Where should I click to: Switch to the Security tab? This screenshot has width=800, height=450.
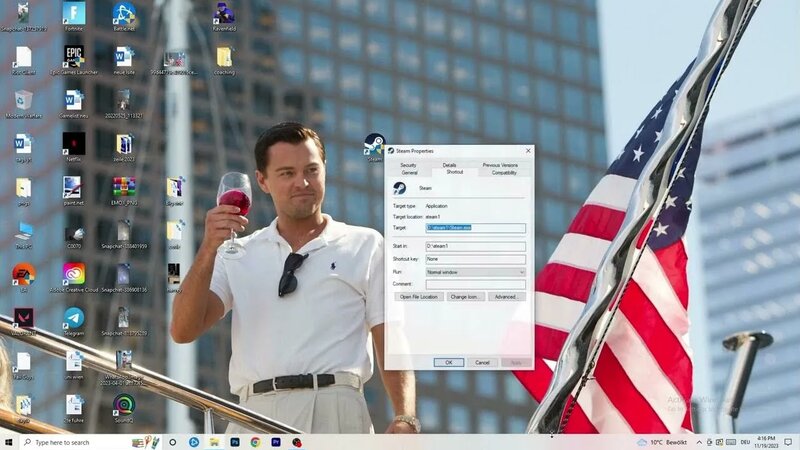(x=408, y=165)
